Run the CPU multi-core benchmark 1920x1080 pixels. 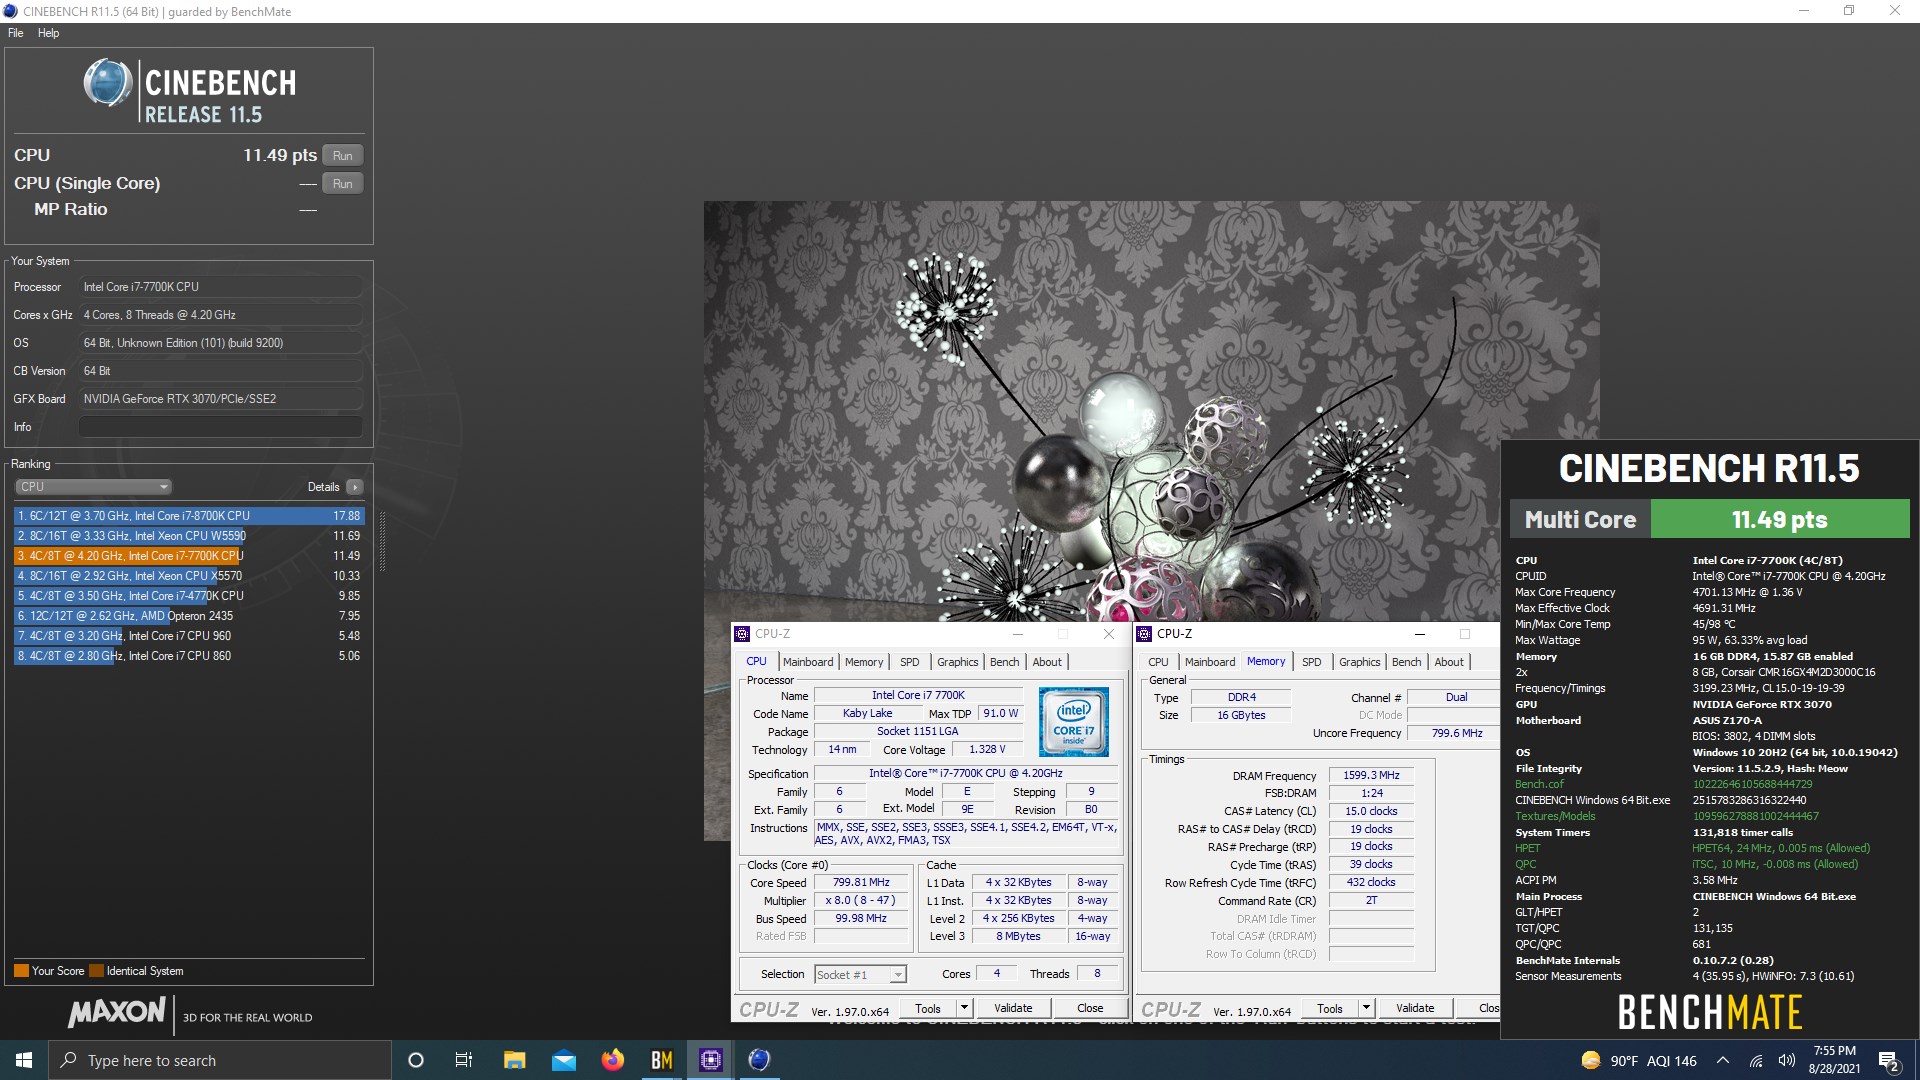click(x=343, y=156)
